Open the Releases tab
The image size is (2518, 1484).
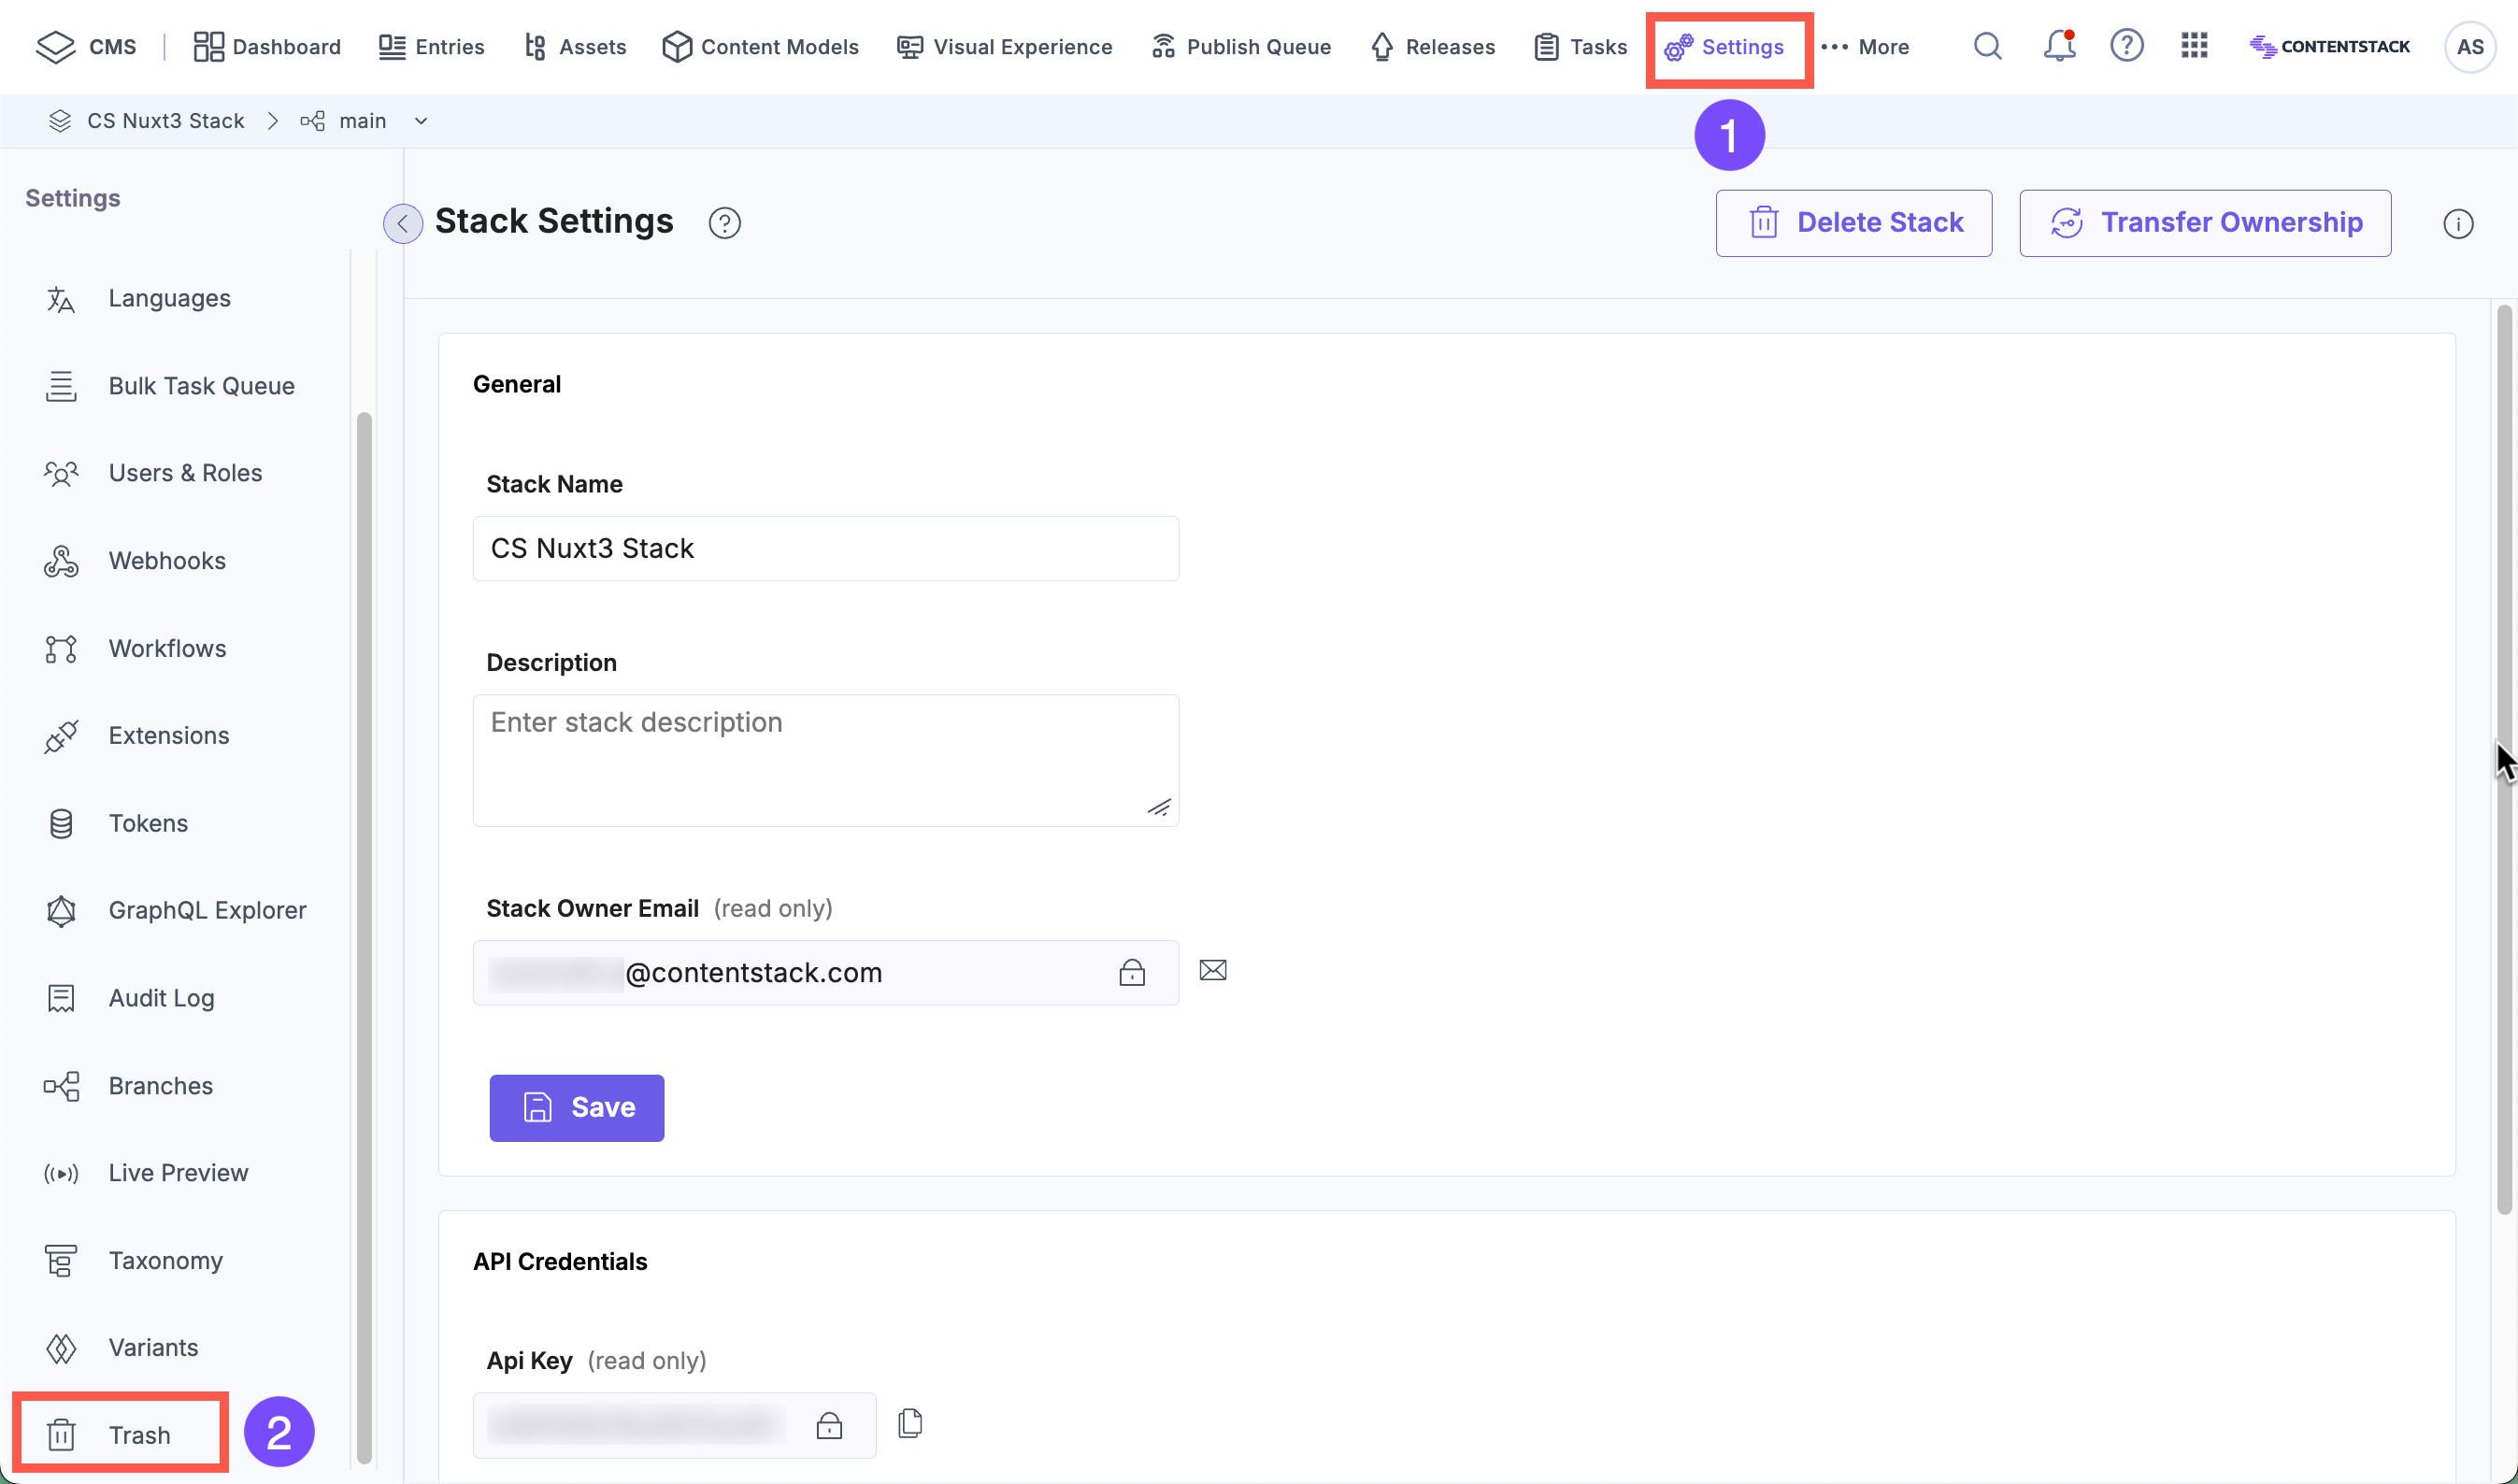point(1432,47)
